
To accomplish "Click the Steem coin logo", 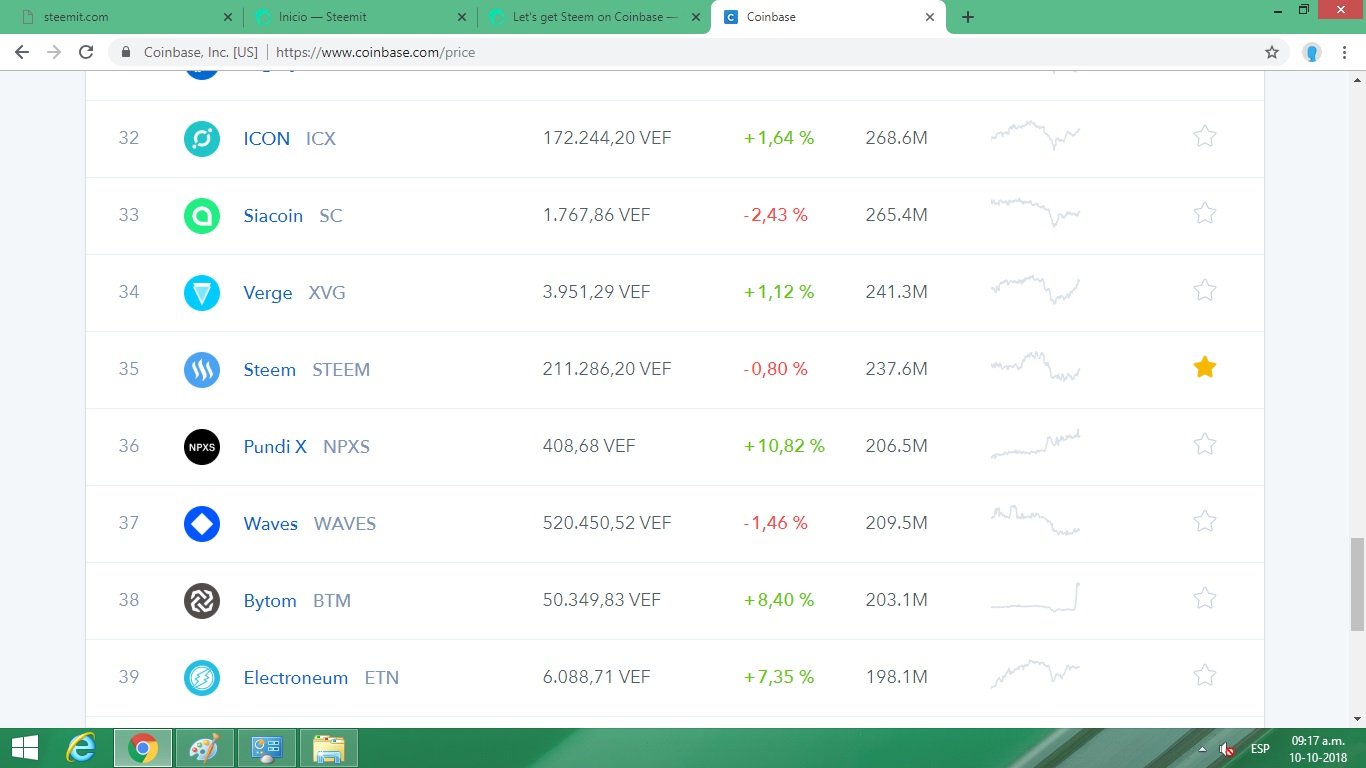I will click(x=202, y=370).
